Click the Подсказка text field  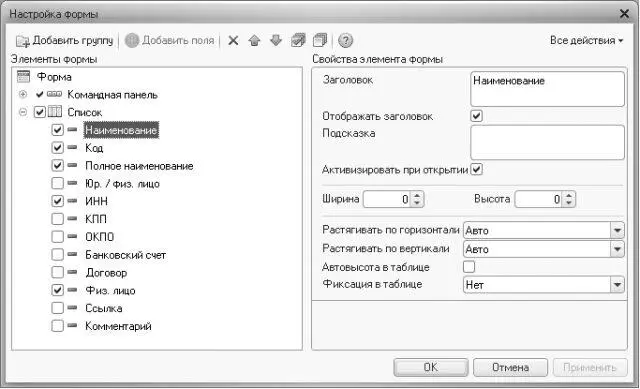pyautogui.click(x=547, y=142)
